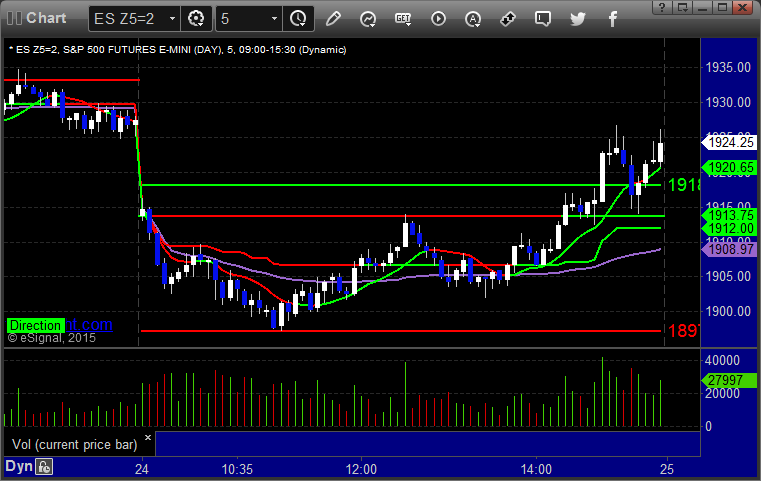Minimize the chart window

(x=702, y=7)
